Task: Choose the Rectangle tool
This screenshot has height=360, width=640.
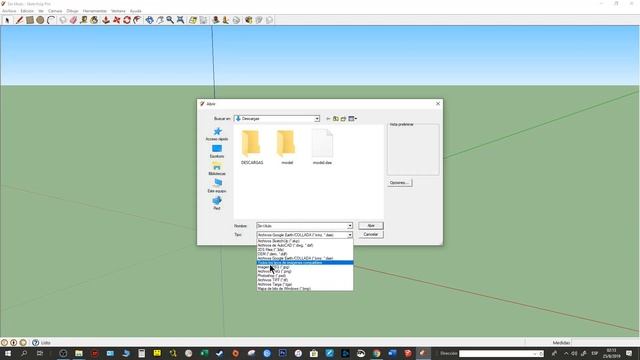Action: [30, 20]
